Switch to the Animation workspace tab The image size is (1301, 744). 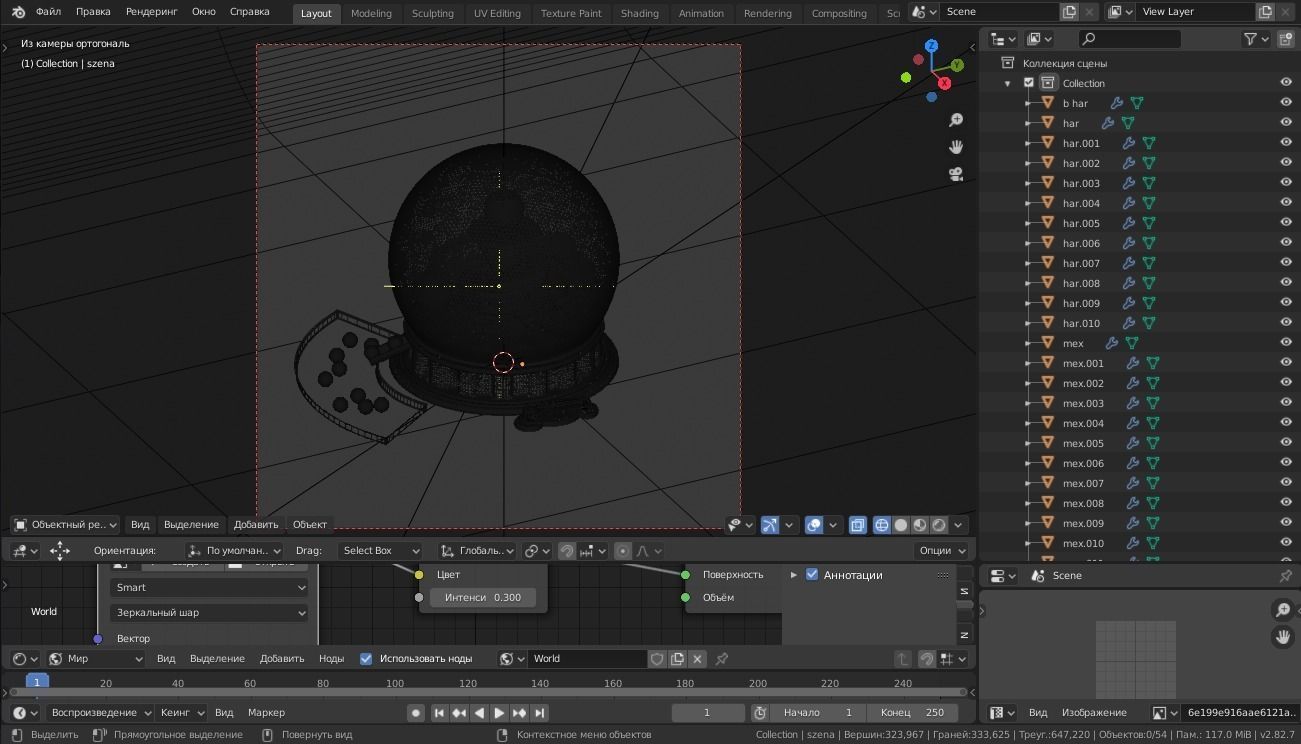pos(701,13)
